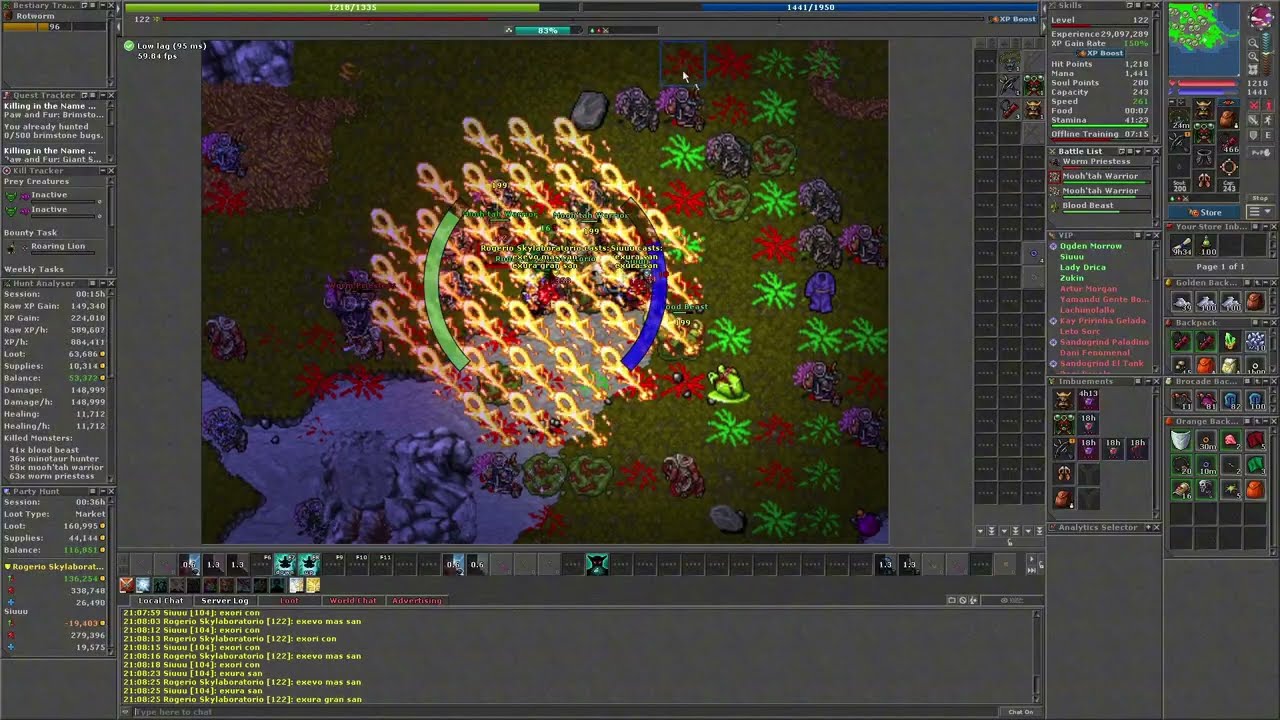Collapse the Skills panel
This screenshot has width=1280, height=720.
tap(1149, 5)
